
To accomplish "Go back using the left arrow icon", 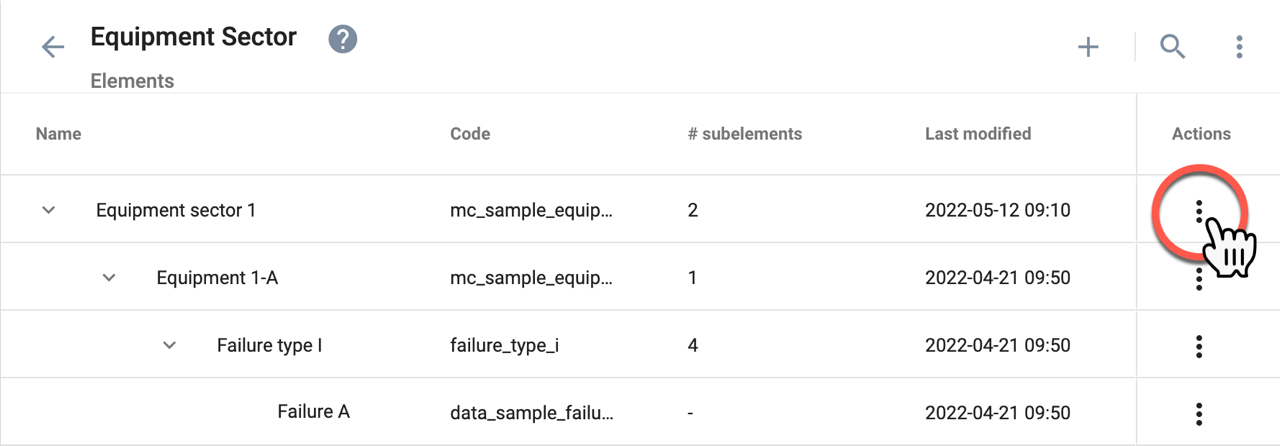I will [x=52, y=46].
